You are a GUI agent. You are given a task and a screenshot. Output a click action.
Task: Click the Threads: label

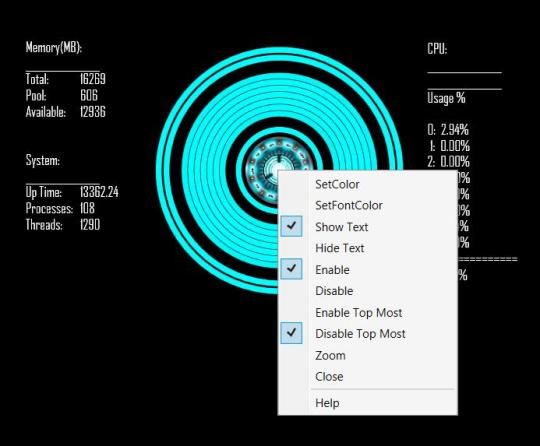point(44,225)
